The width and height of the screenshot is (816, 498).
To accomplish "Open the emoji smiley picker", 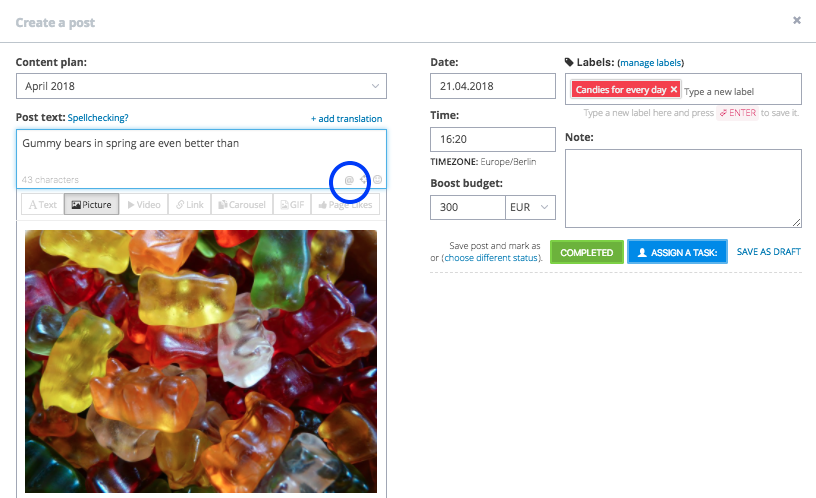I will point(378,180).
